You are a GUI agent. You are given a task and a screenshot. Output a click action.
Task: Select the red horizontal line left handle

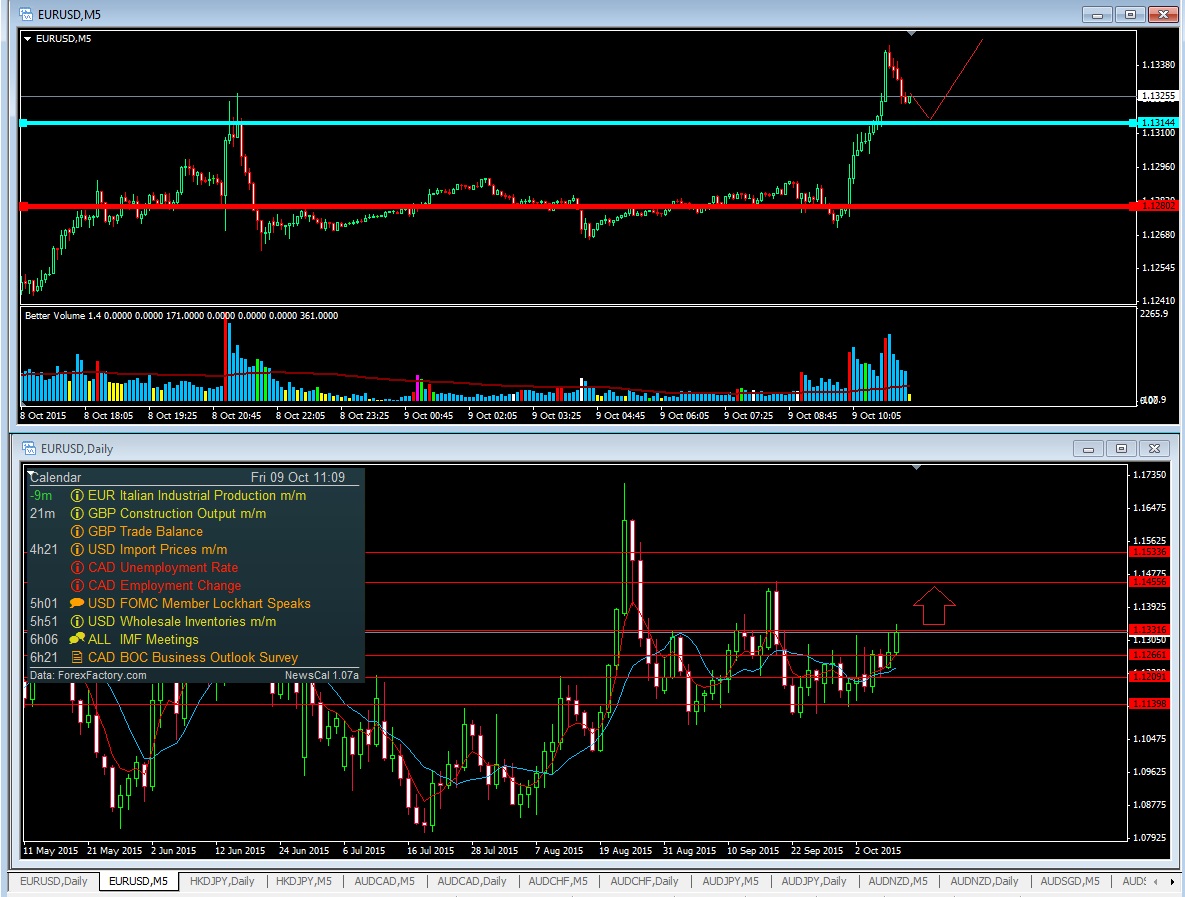(23, 206)
